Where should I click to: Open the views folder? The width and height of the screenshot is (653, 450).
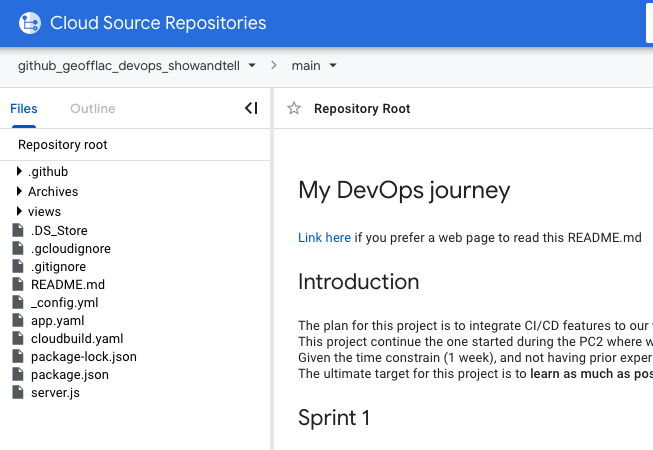[x=44, y=211]
